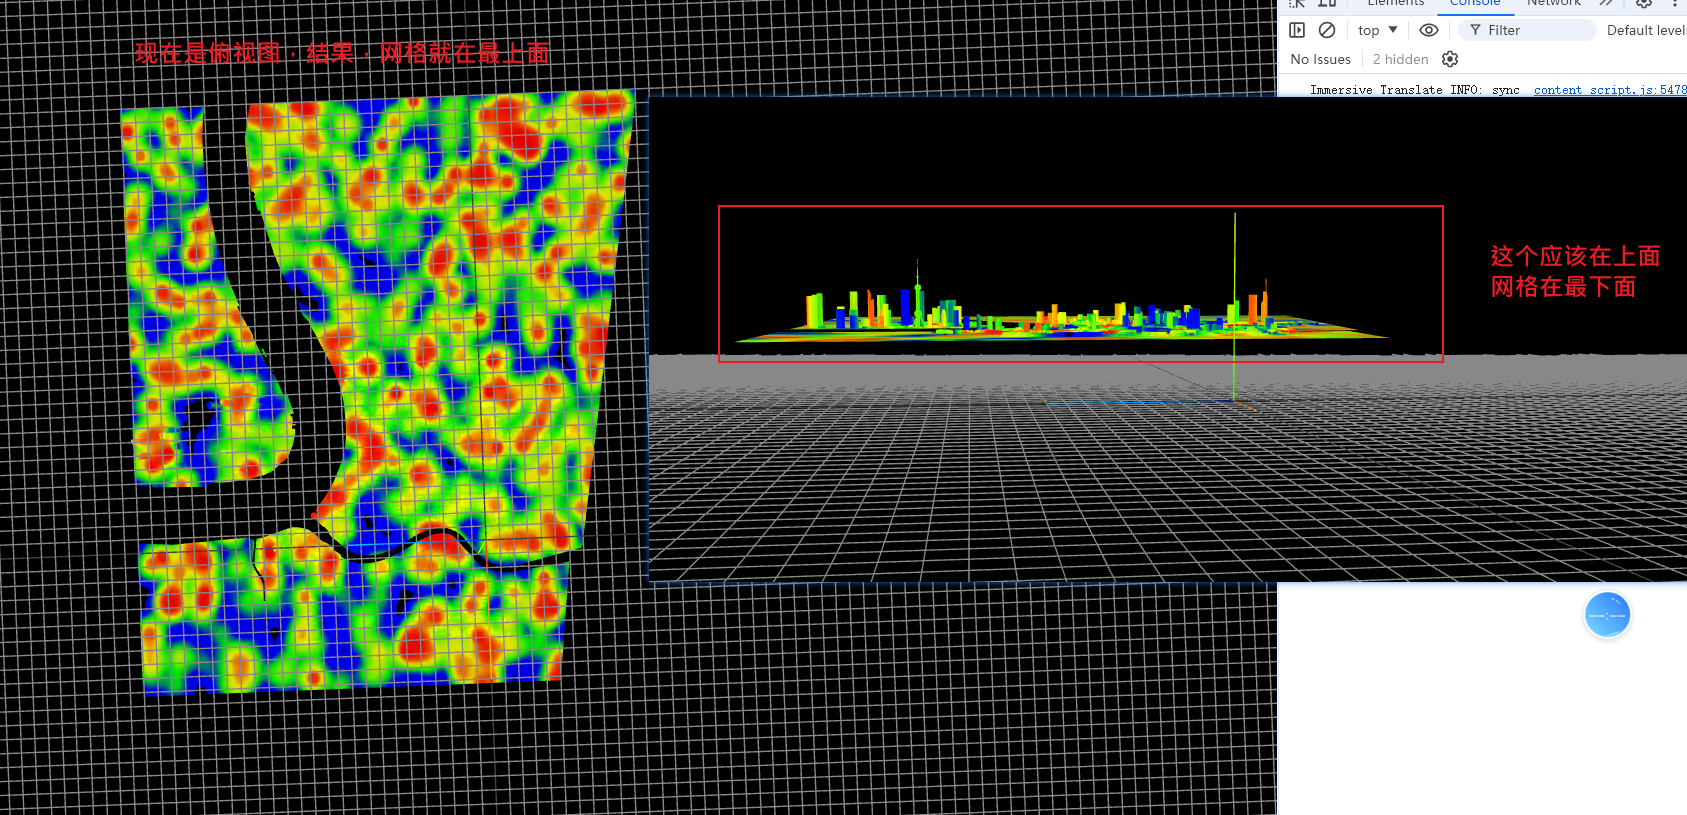Screen dimensions: 1687x815
Task: Open console settings gear beside 2 hidden
Action: [x=1450, y=59]
